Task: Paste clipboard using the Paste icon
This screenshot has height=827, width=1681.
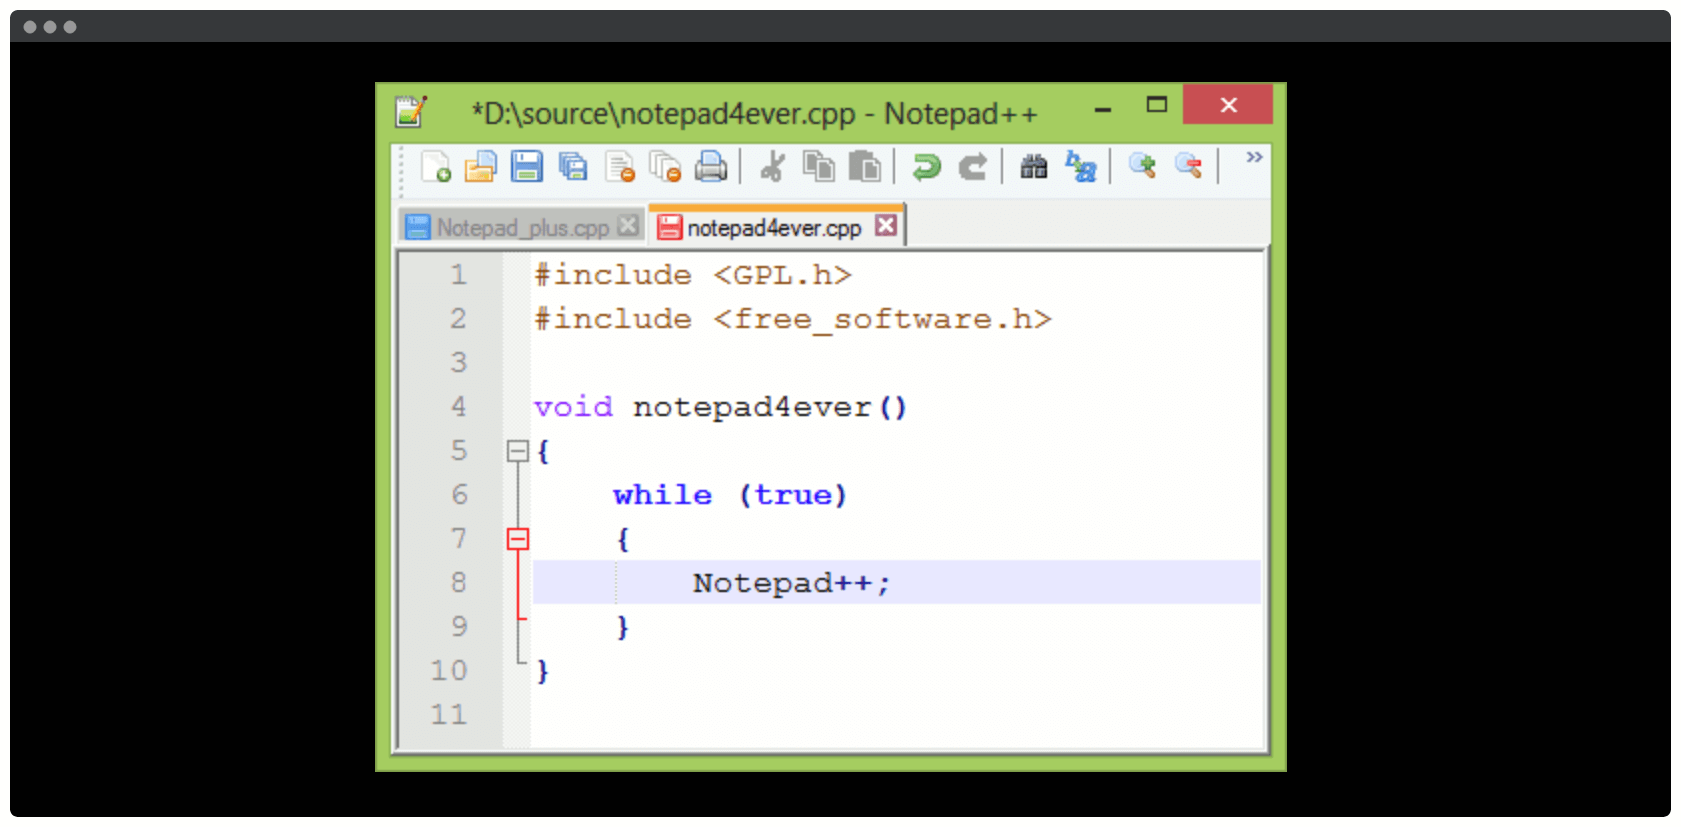Action: point(865,167)
